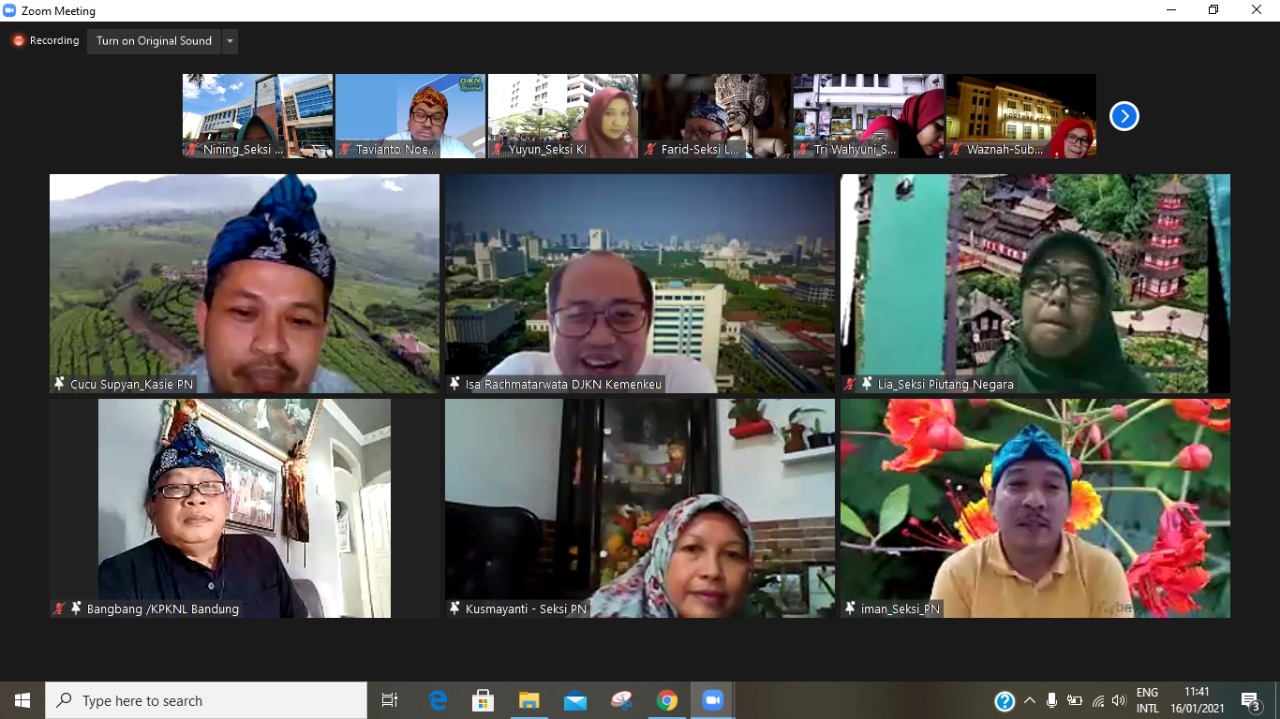The image size is (1280, 719).
Task: Open File Explorer from the taskbar
Action: pos(529,701)
